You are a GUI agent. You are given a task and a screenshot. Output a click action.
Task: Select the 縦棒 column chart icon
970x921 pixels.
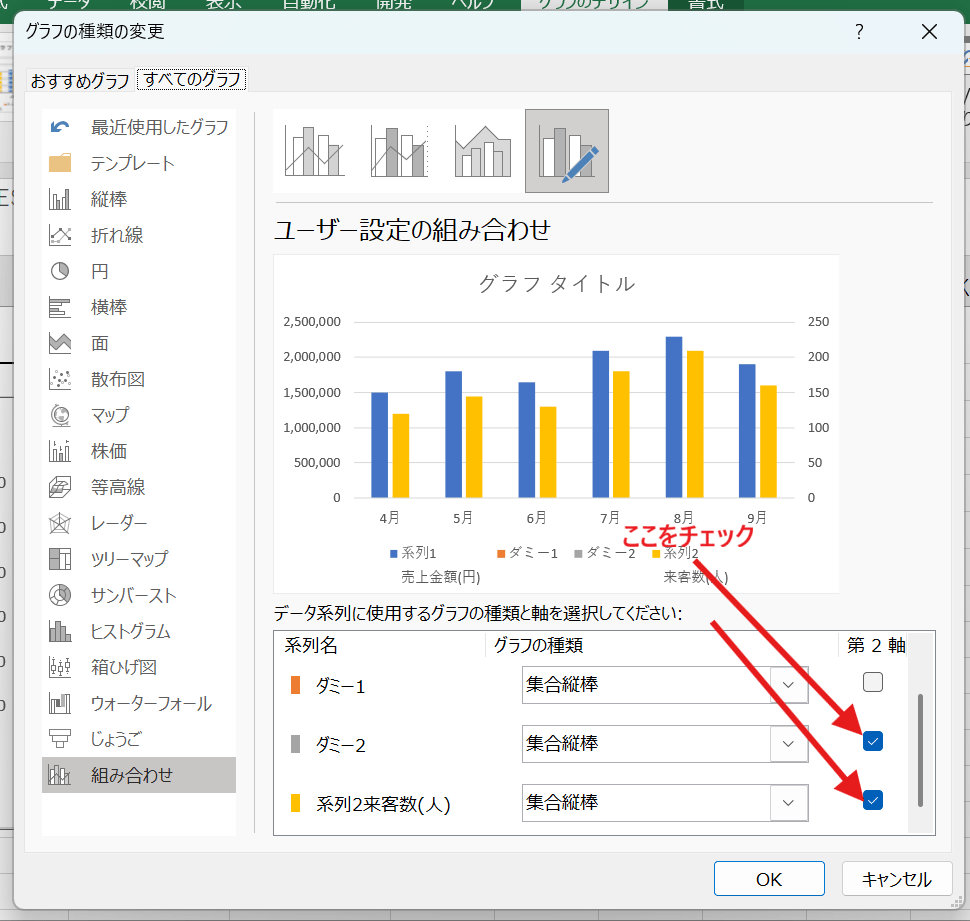pos(60,199)
